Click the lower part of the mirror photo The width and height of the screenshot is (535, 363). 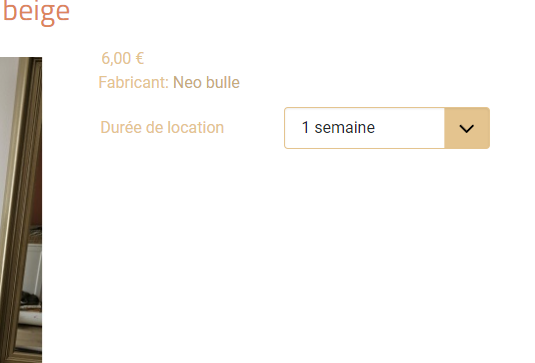[x=21, y=307]
